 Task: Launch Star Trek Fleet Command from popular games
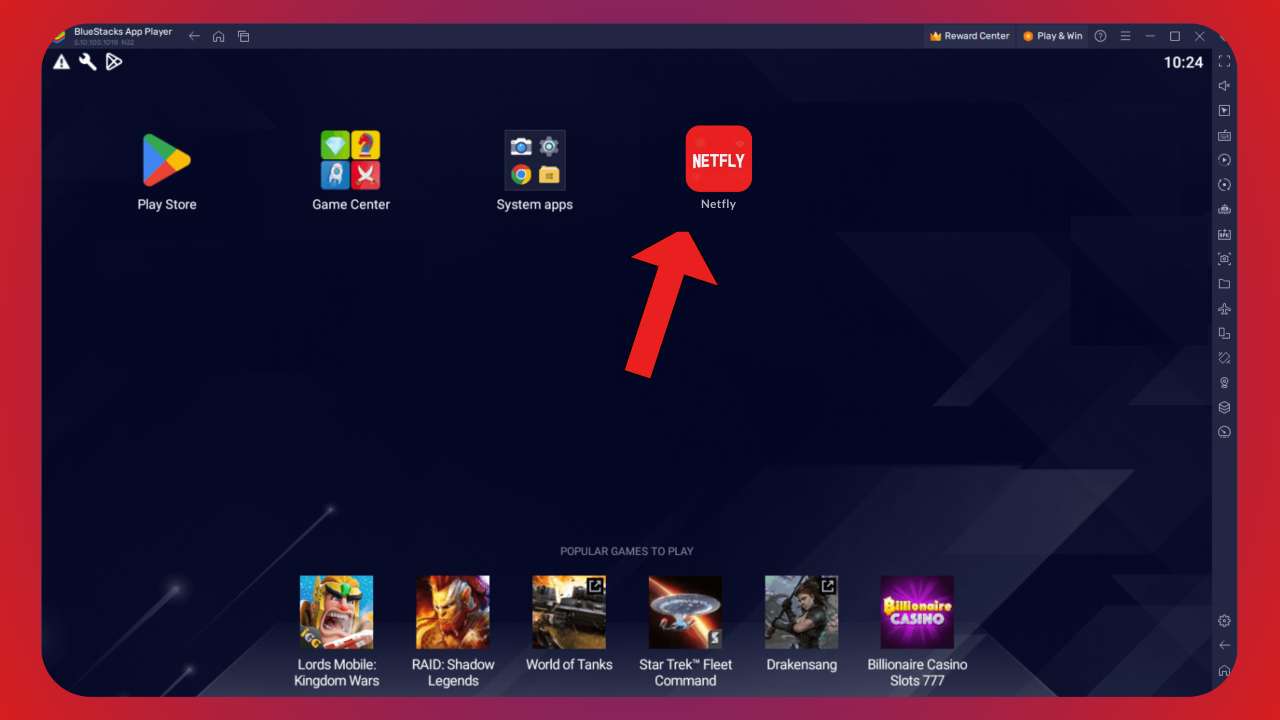tap(685, 611)
